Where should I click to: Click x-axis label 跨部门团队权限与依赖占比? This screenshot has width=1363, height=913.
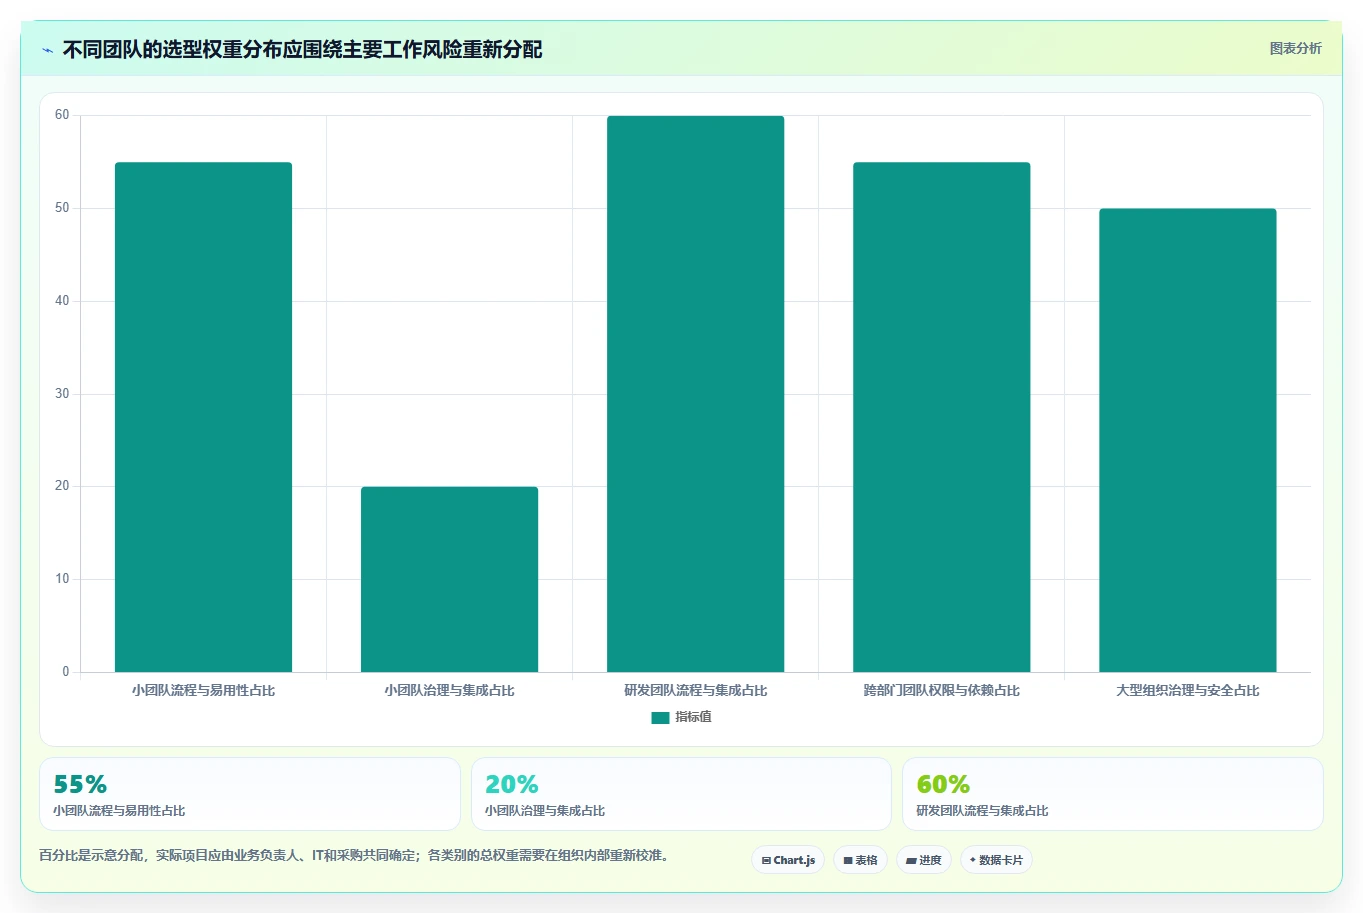click(941, 690)
